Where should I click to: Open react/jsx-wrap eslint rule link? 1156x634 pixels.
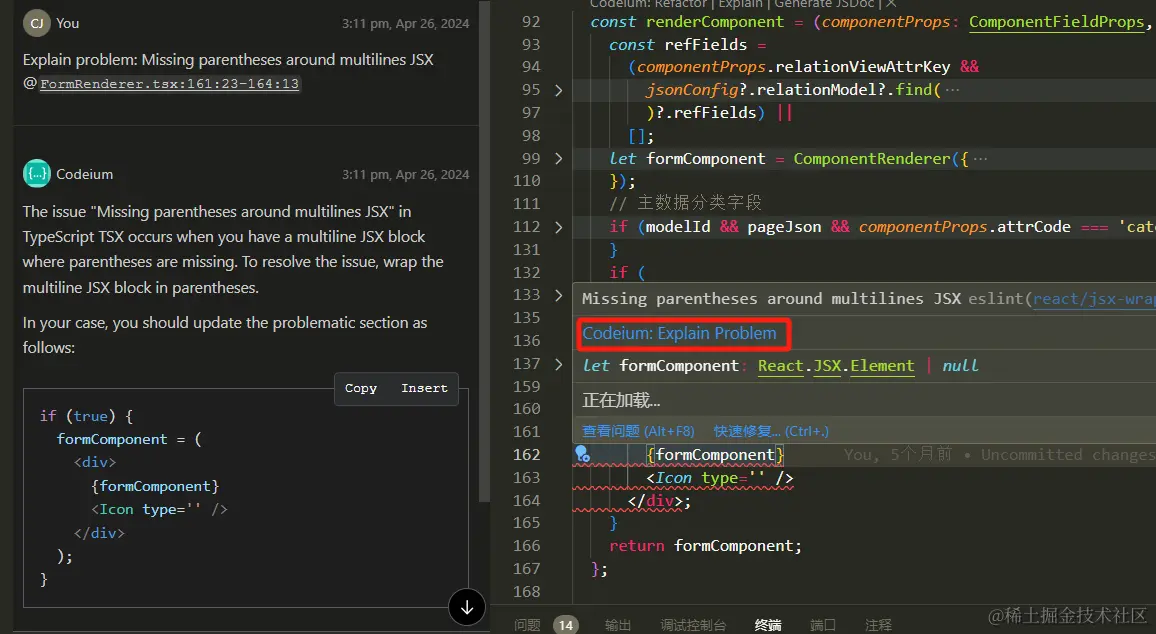point(1094,299)
